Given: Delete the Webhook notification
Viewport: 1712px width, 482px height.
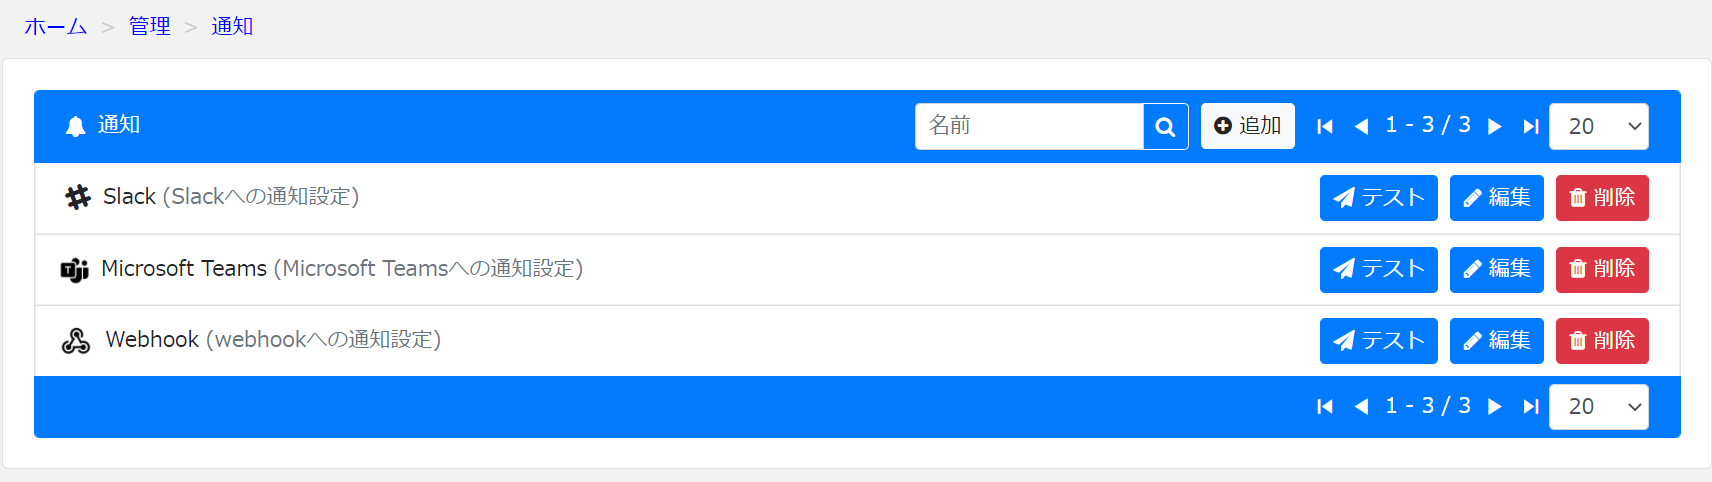Looking at the screenshot, I should (x=1601, y=341).
